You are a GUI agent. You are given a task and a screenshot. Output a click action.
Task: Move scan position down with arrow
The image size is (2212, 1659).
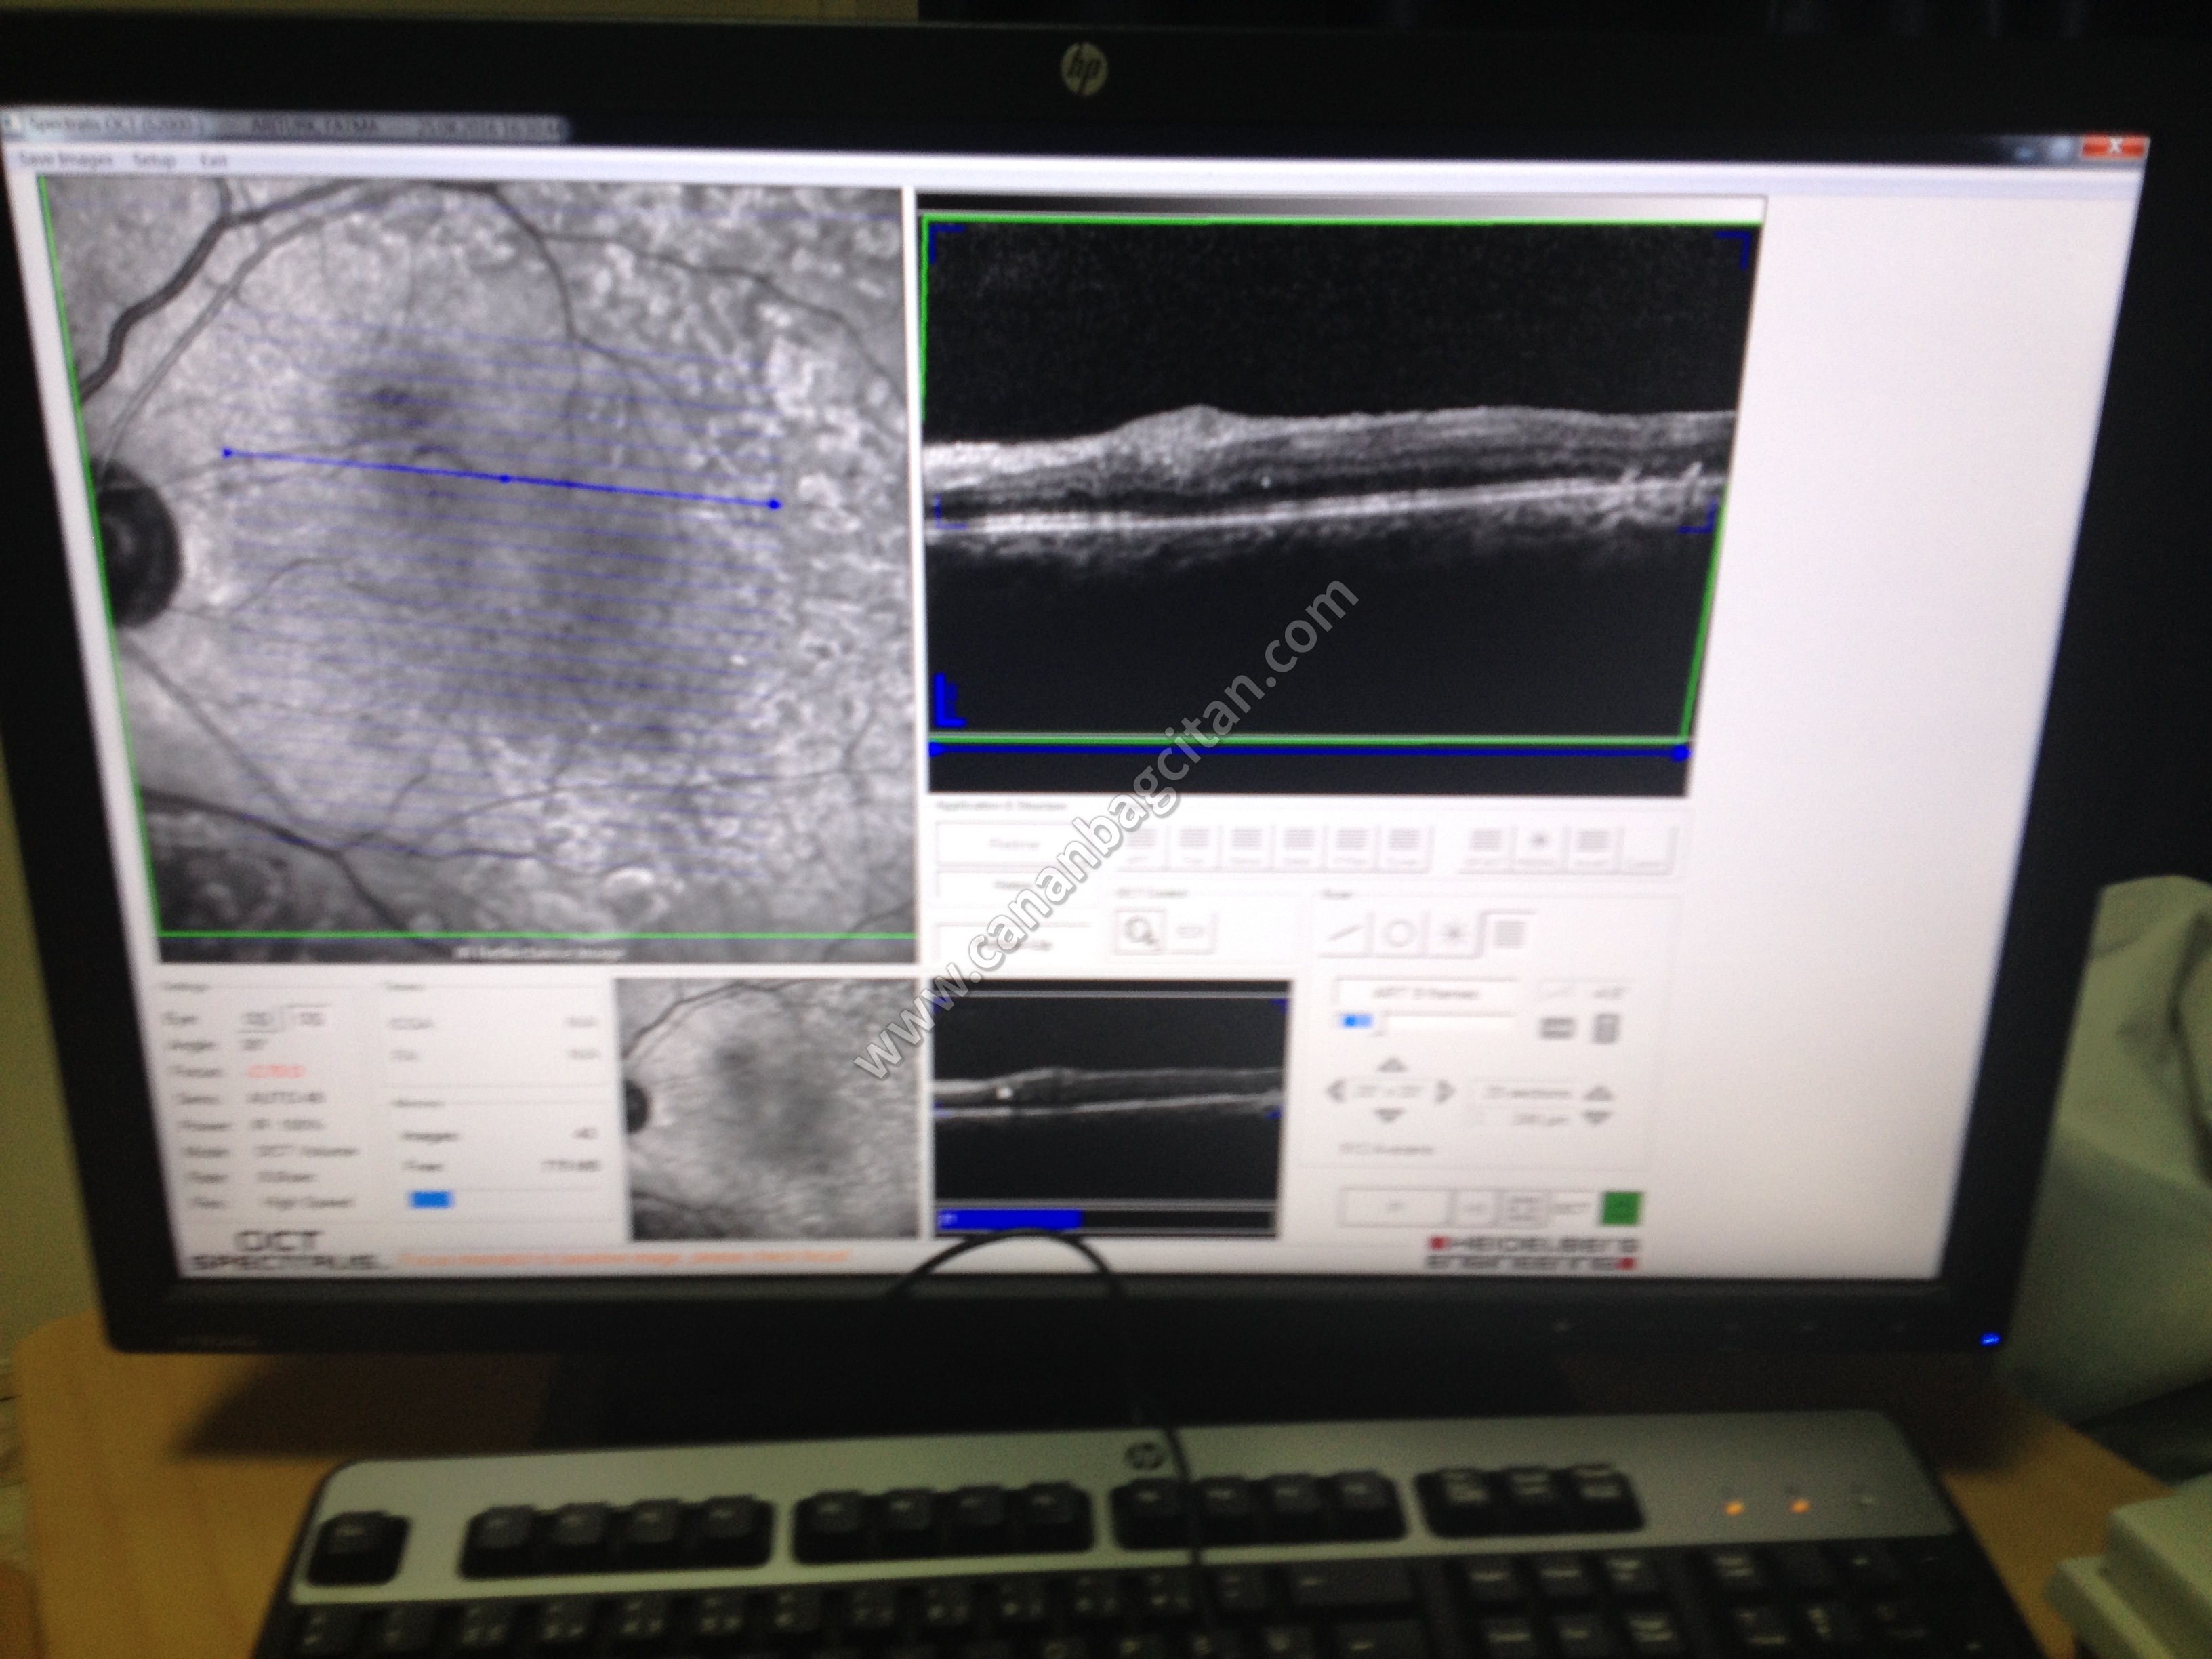point(1388,1116)
